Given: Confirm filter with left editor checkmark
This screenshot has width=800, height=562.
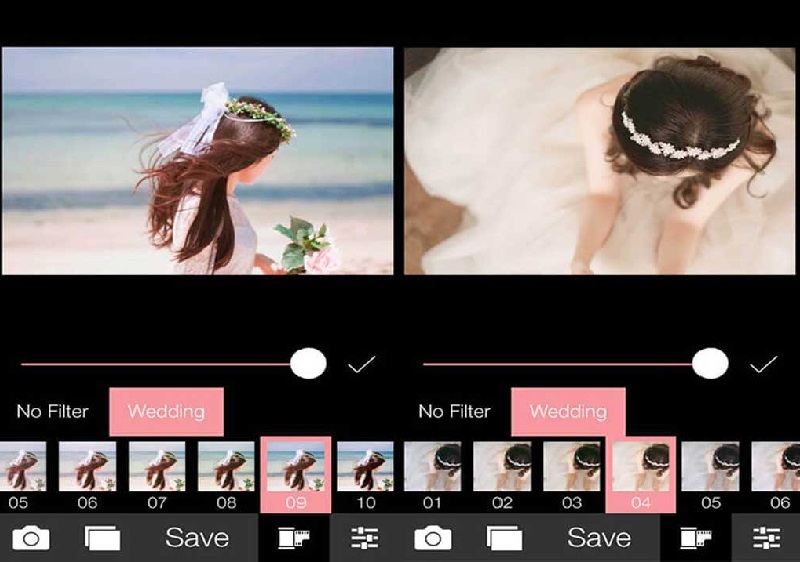Looking at the screenshot, I should tap(361, 364).
